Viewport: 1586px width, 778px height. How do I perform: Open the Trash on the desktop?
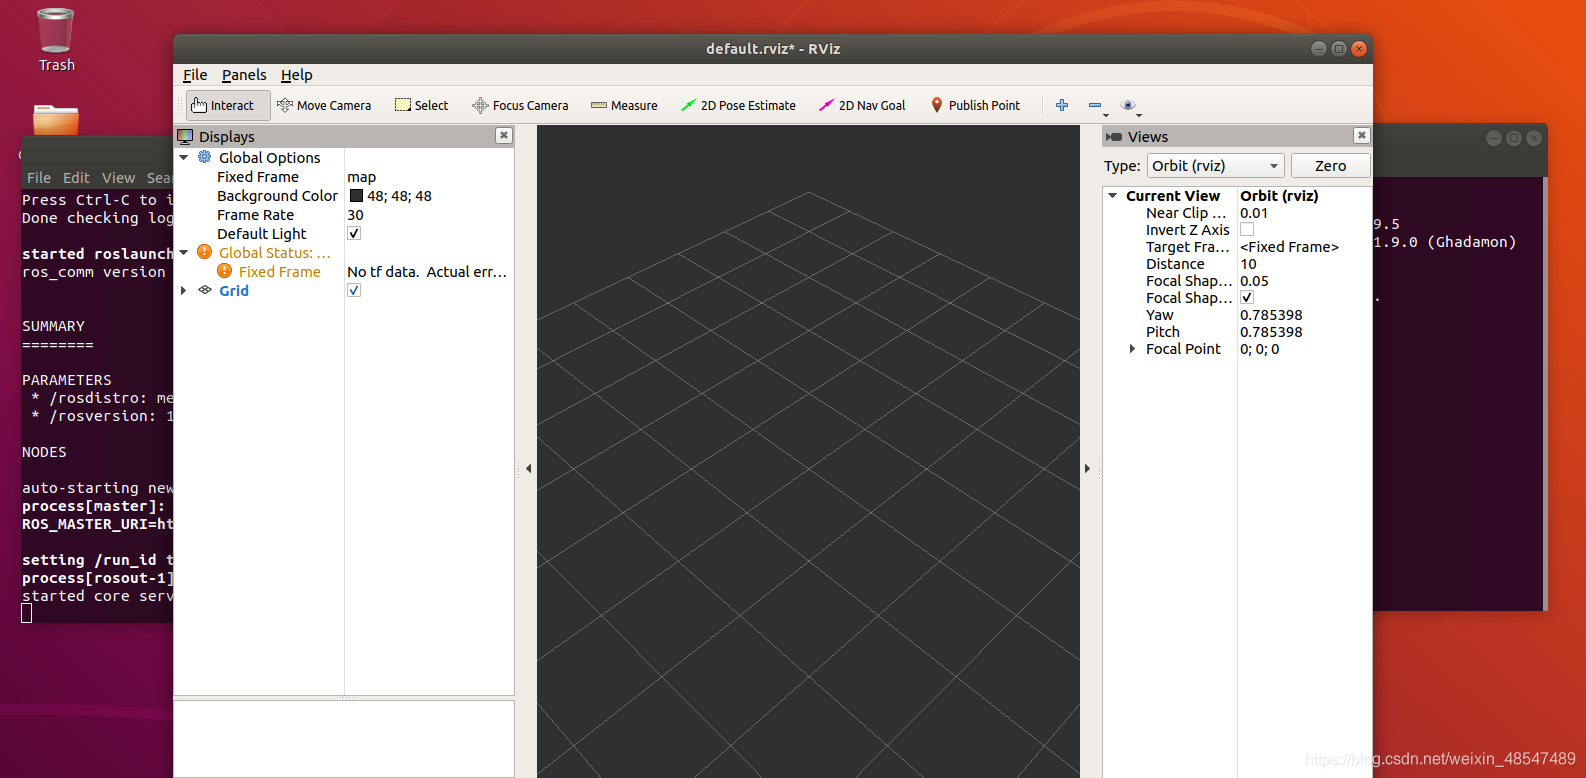pyautogui.click(x=56, y=40)
